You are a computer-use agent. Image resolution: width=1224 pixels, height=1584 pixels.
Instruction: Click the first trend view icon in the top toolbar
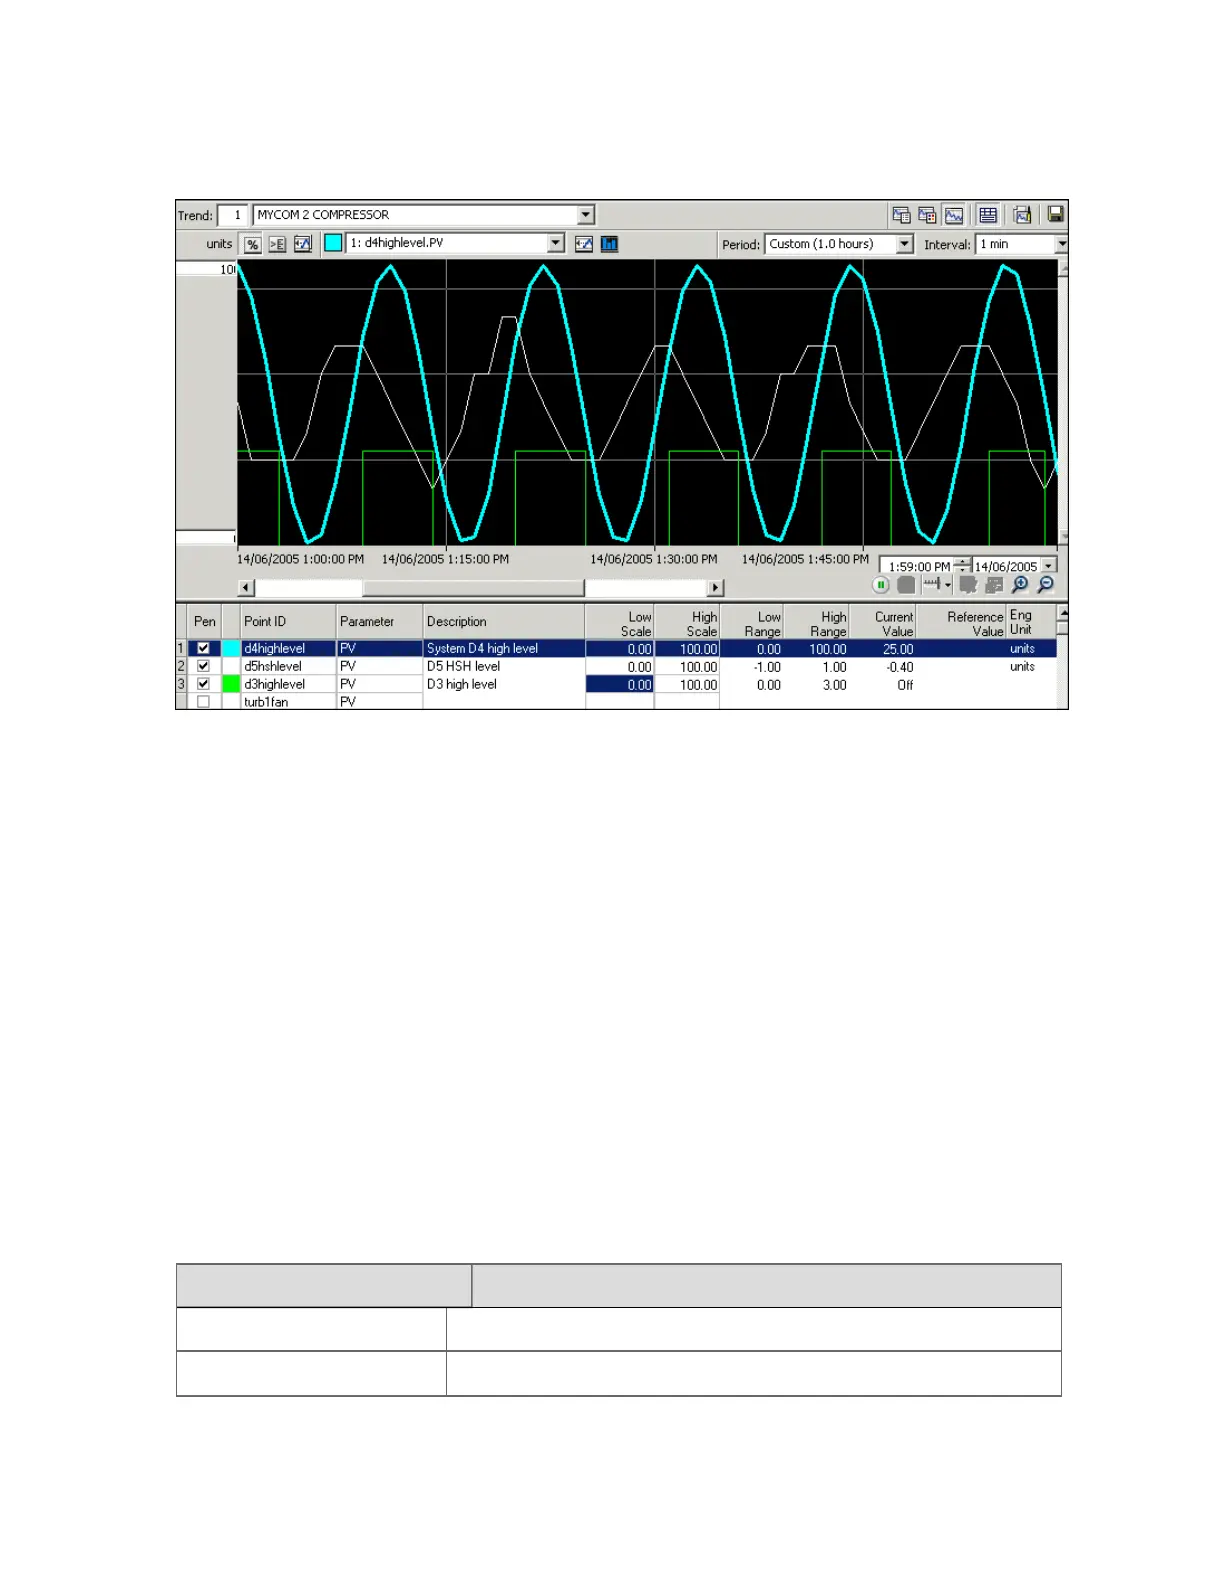[901, 215]
